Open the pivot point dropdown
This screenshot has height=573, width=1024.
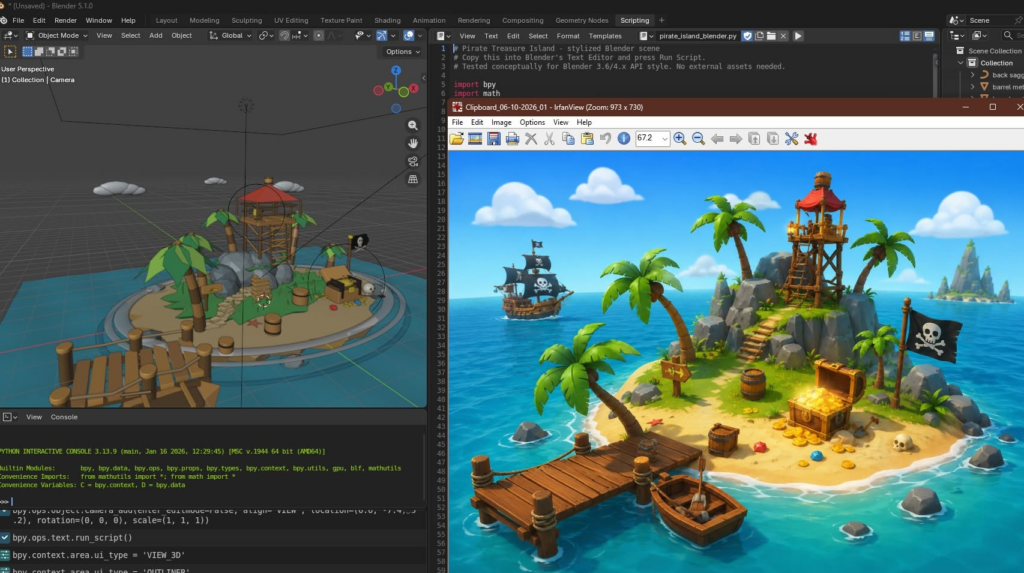[265, 36]
